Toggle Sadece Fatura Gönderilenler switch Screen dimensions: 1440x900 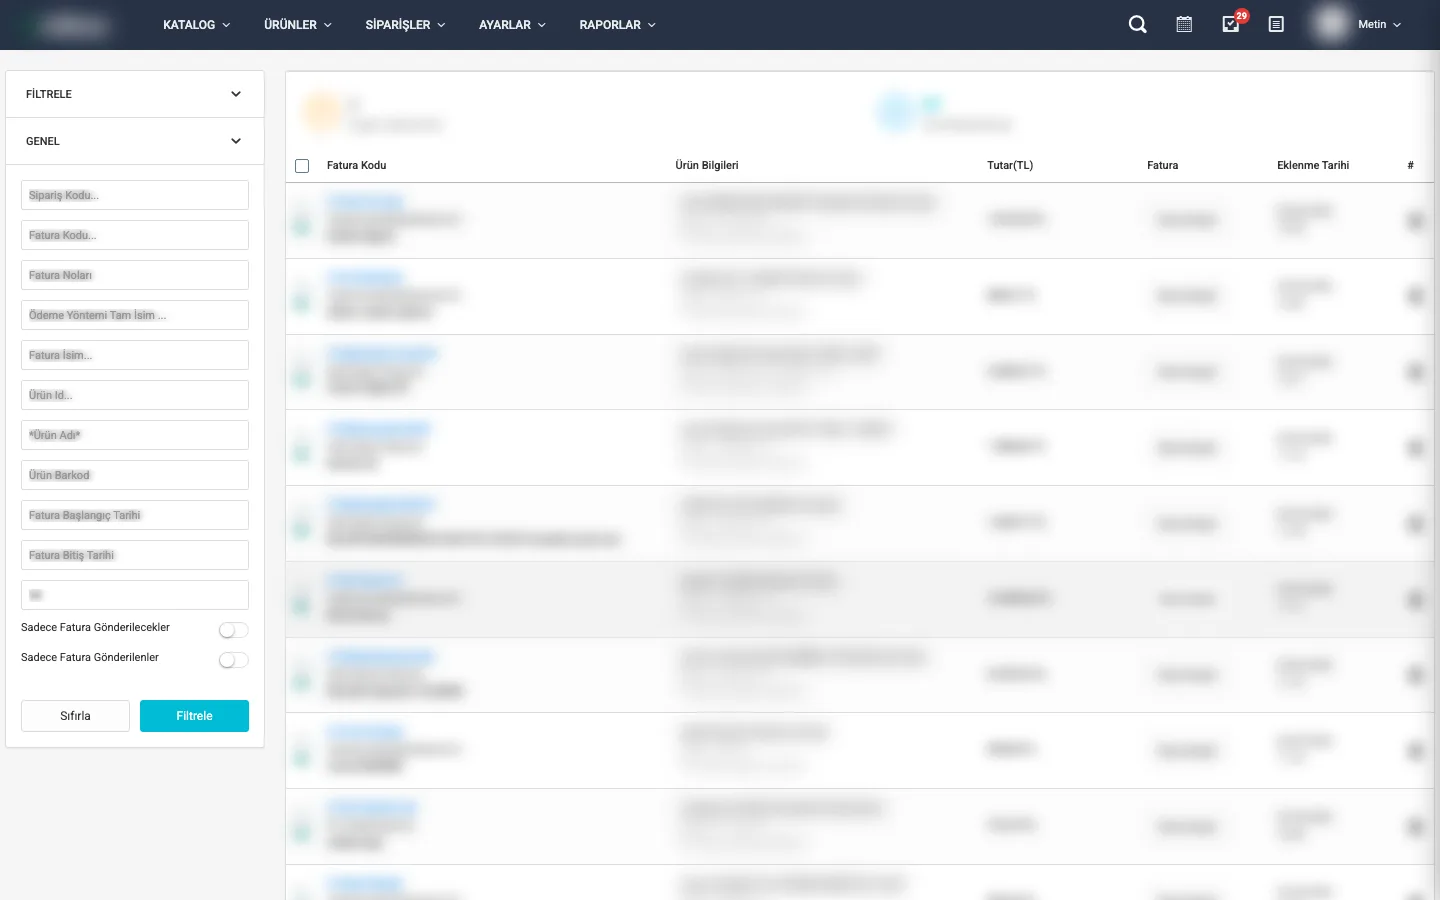point(233,660)
